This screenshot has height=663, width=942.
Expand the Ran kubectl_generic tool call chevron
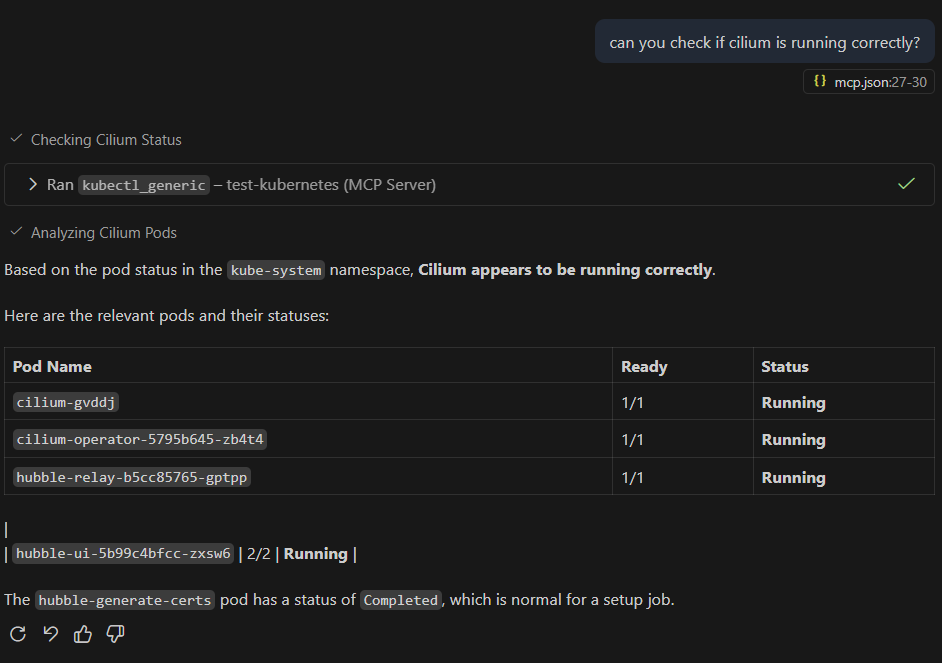(x=32, y=185)
